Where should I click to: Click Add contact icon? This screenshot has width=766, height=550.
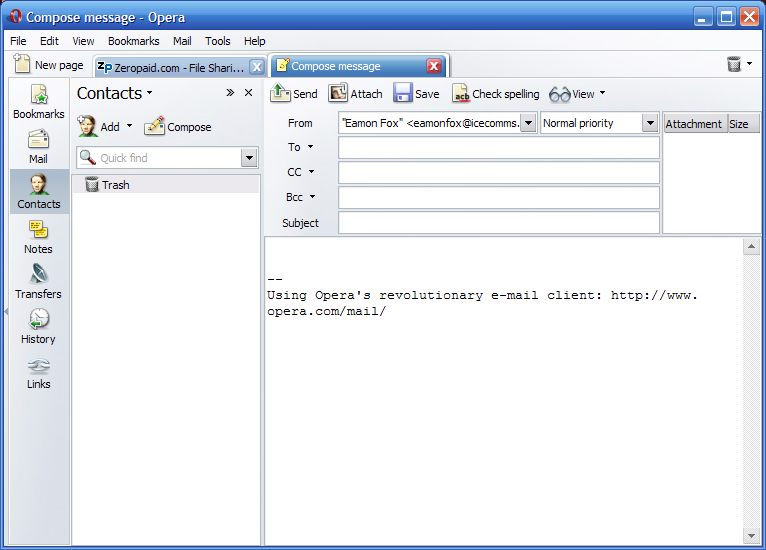point(98,127)
